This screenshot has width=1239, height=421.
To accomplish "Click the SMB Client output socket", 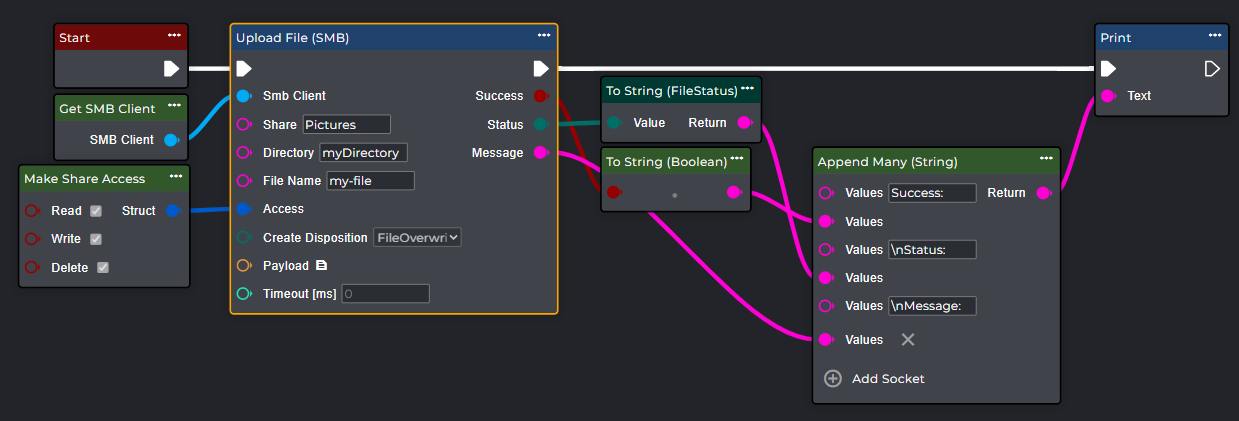I will click(x=170, y=140).
